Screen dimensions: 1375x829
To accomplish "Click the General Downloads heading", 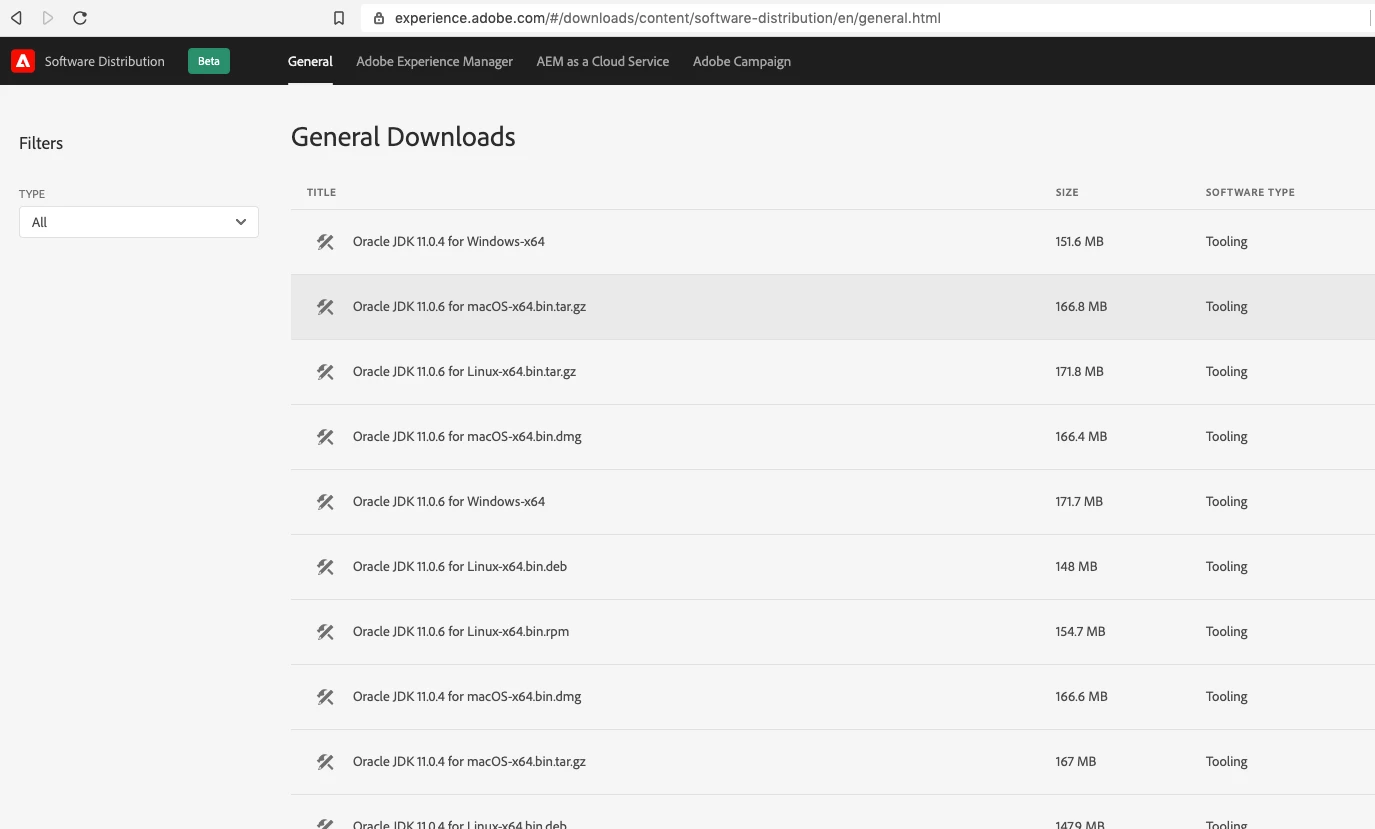I will click(x=403, y=137).
